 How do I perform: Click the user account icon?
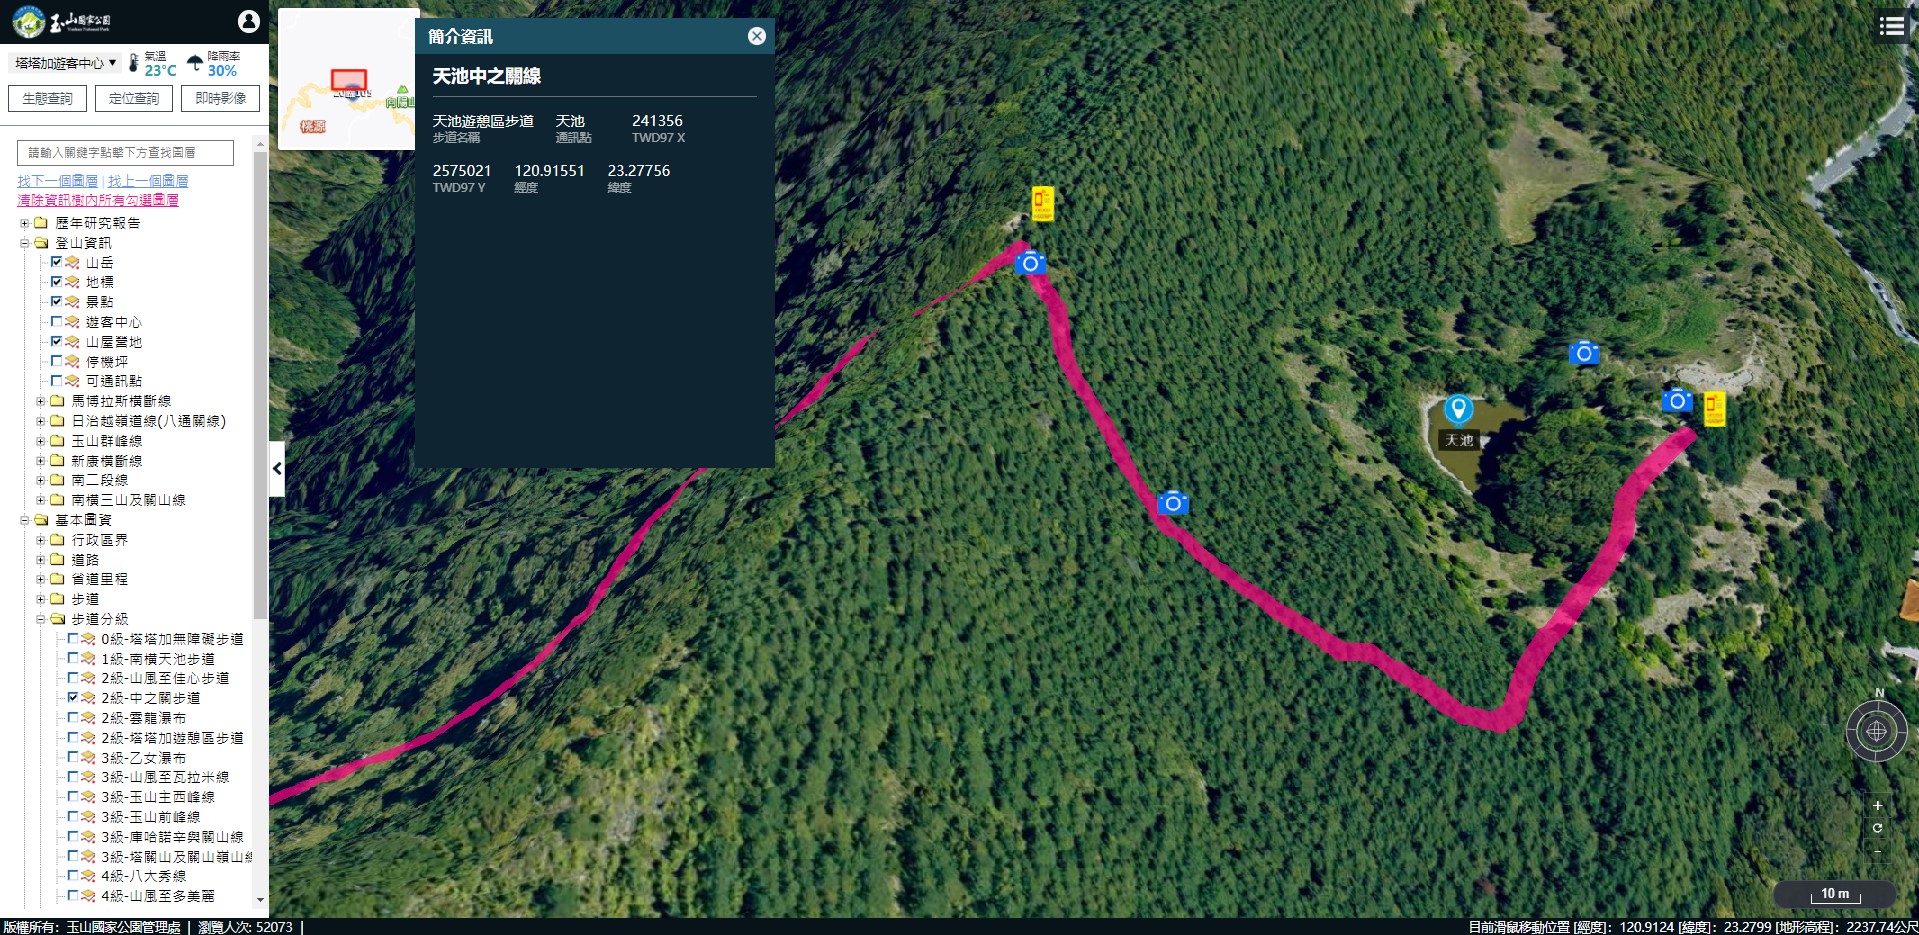click(249, 21)
